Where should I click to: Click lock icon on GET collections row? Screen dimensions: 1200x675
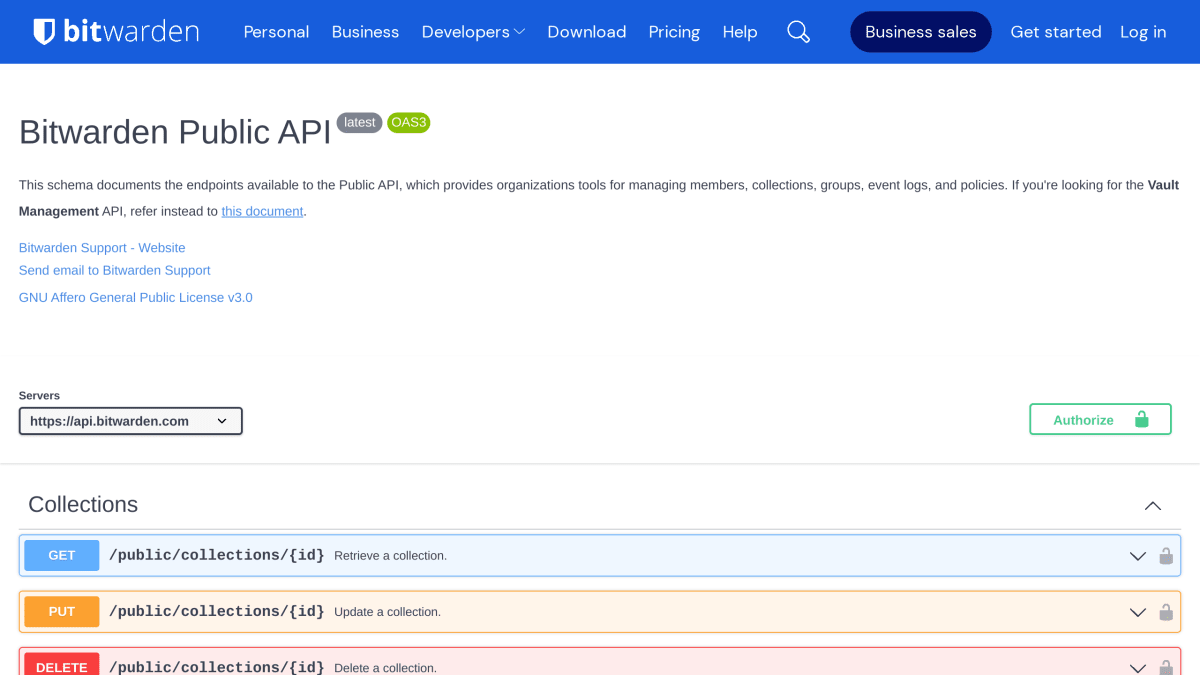[x=1166, y=556]
